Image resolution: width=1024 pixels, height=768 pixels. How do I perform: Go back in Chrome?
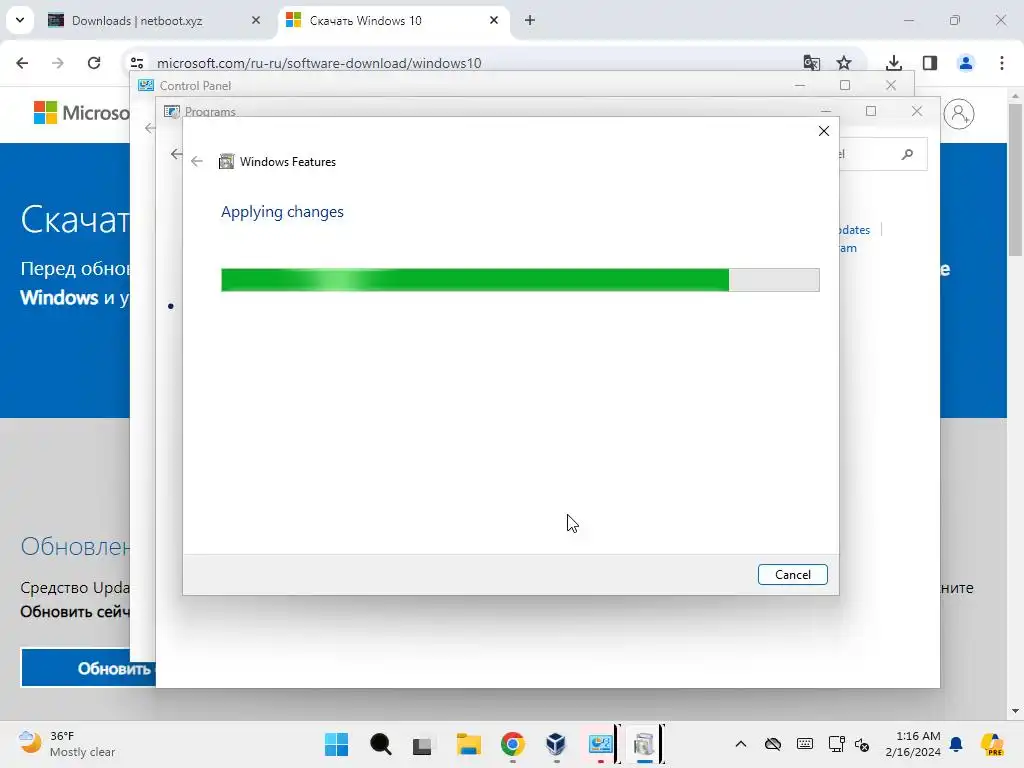coord(22,63)
